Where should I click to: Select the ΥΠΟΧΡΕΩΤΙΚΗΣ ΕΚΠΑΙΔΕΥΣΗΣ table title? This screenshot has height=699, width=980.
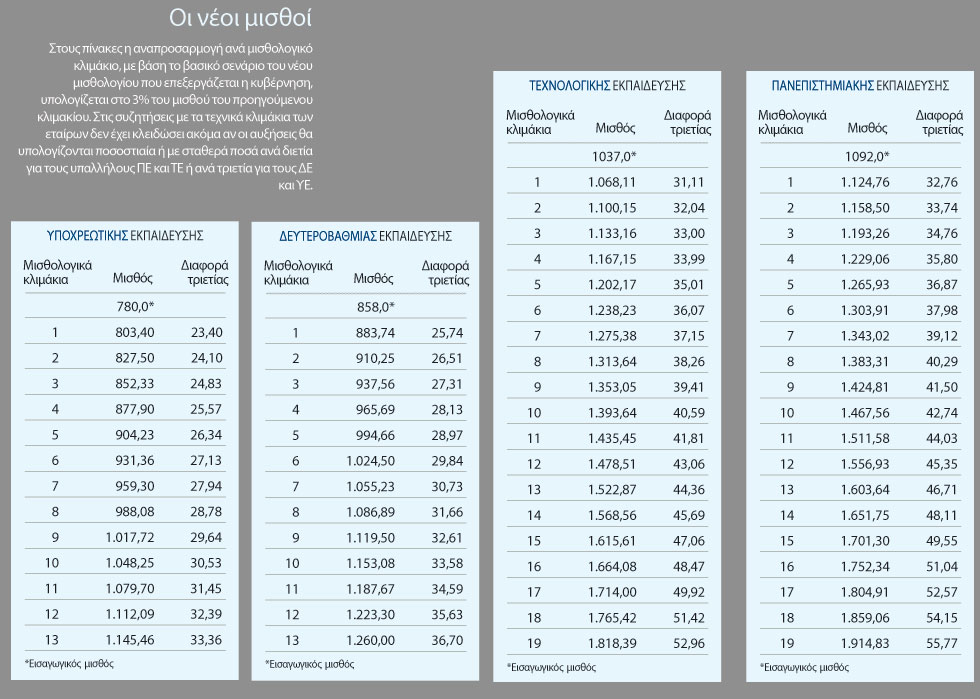tap(125, 236)
